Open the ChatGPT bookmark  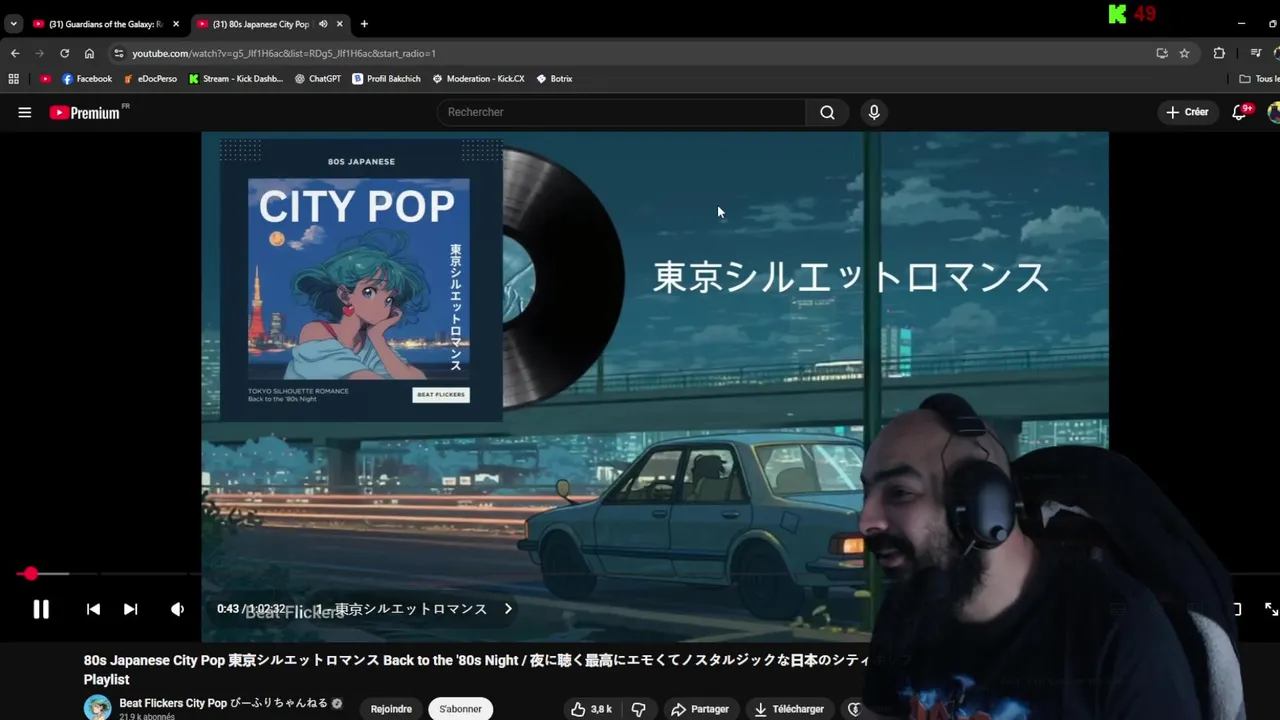(318, 78)
